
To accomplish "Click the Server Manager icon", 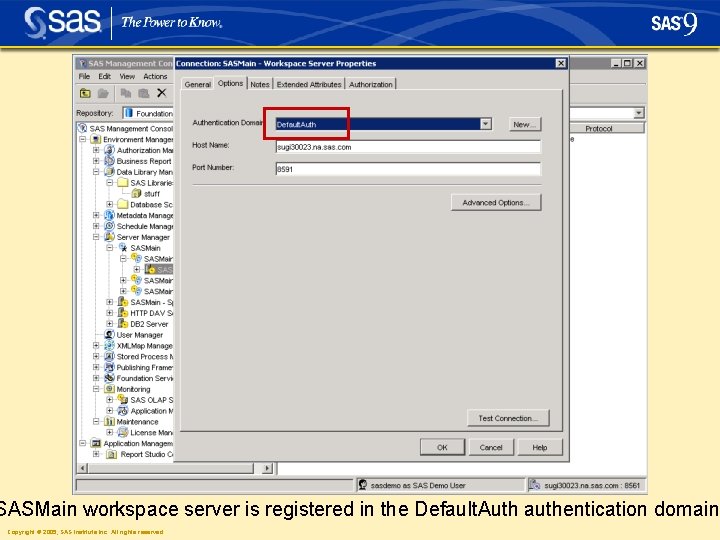I will tap(109, 237).
